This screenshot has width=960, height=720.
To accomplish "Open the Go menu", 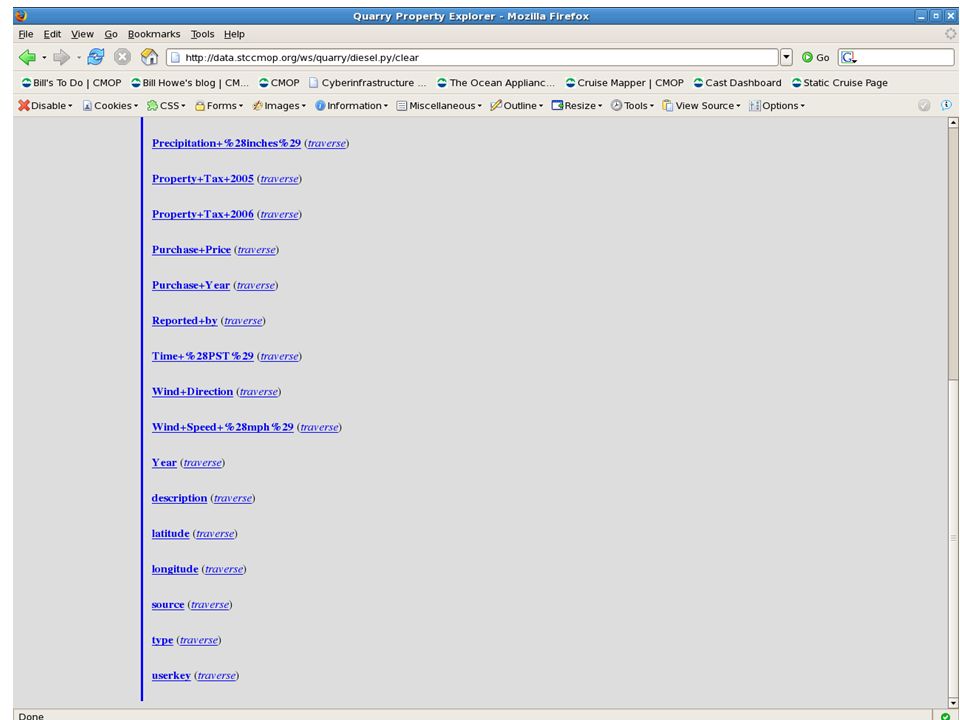I will 111,34.
